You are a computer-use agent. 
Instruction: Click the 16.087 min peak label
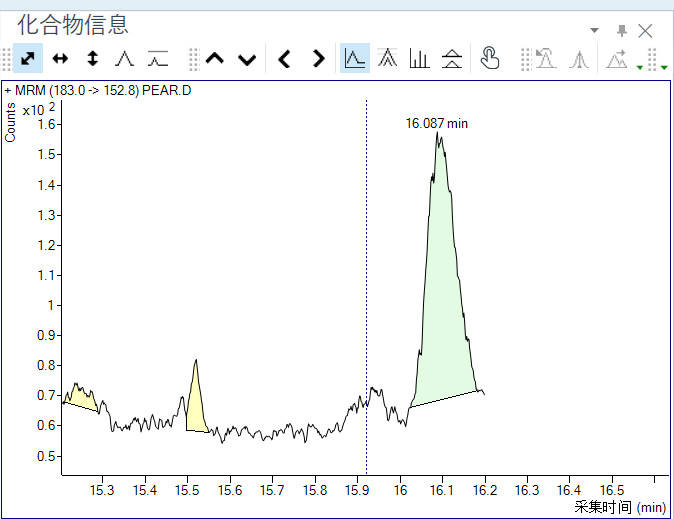(x=437, y=123)
